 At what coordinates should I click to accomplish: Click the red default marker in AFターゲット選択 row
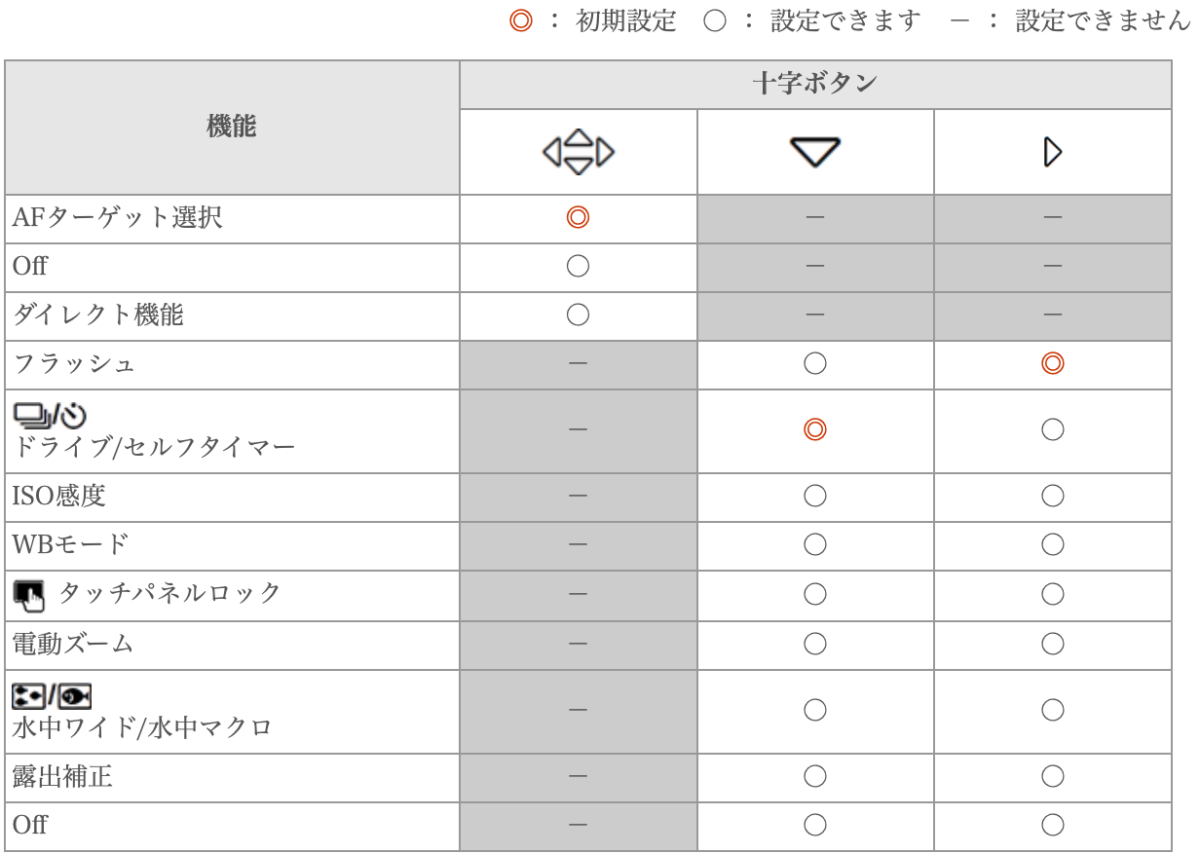[578, 217]
